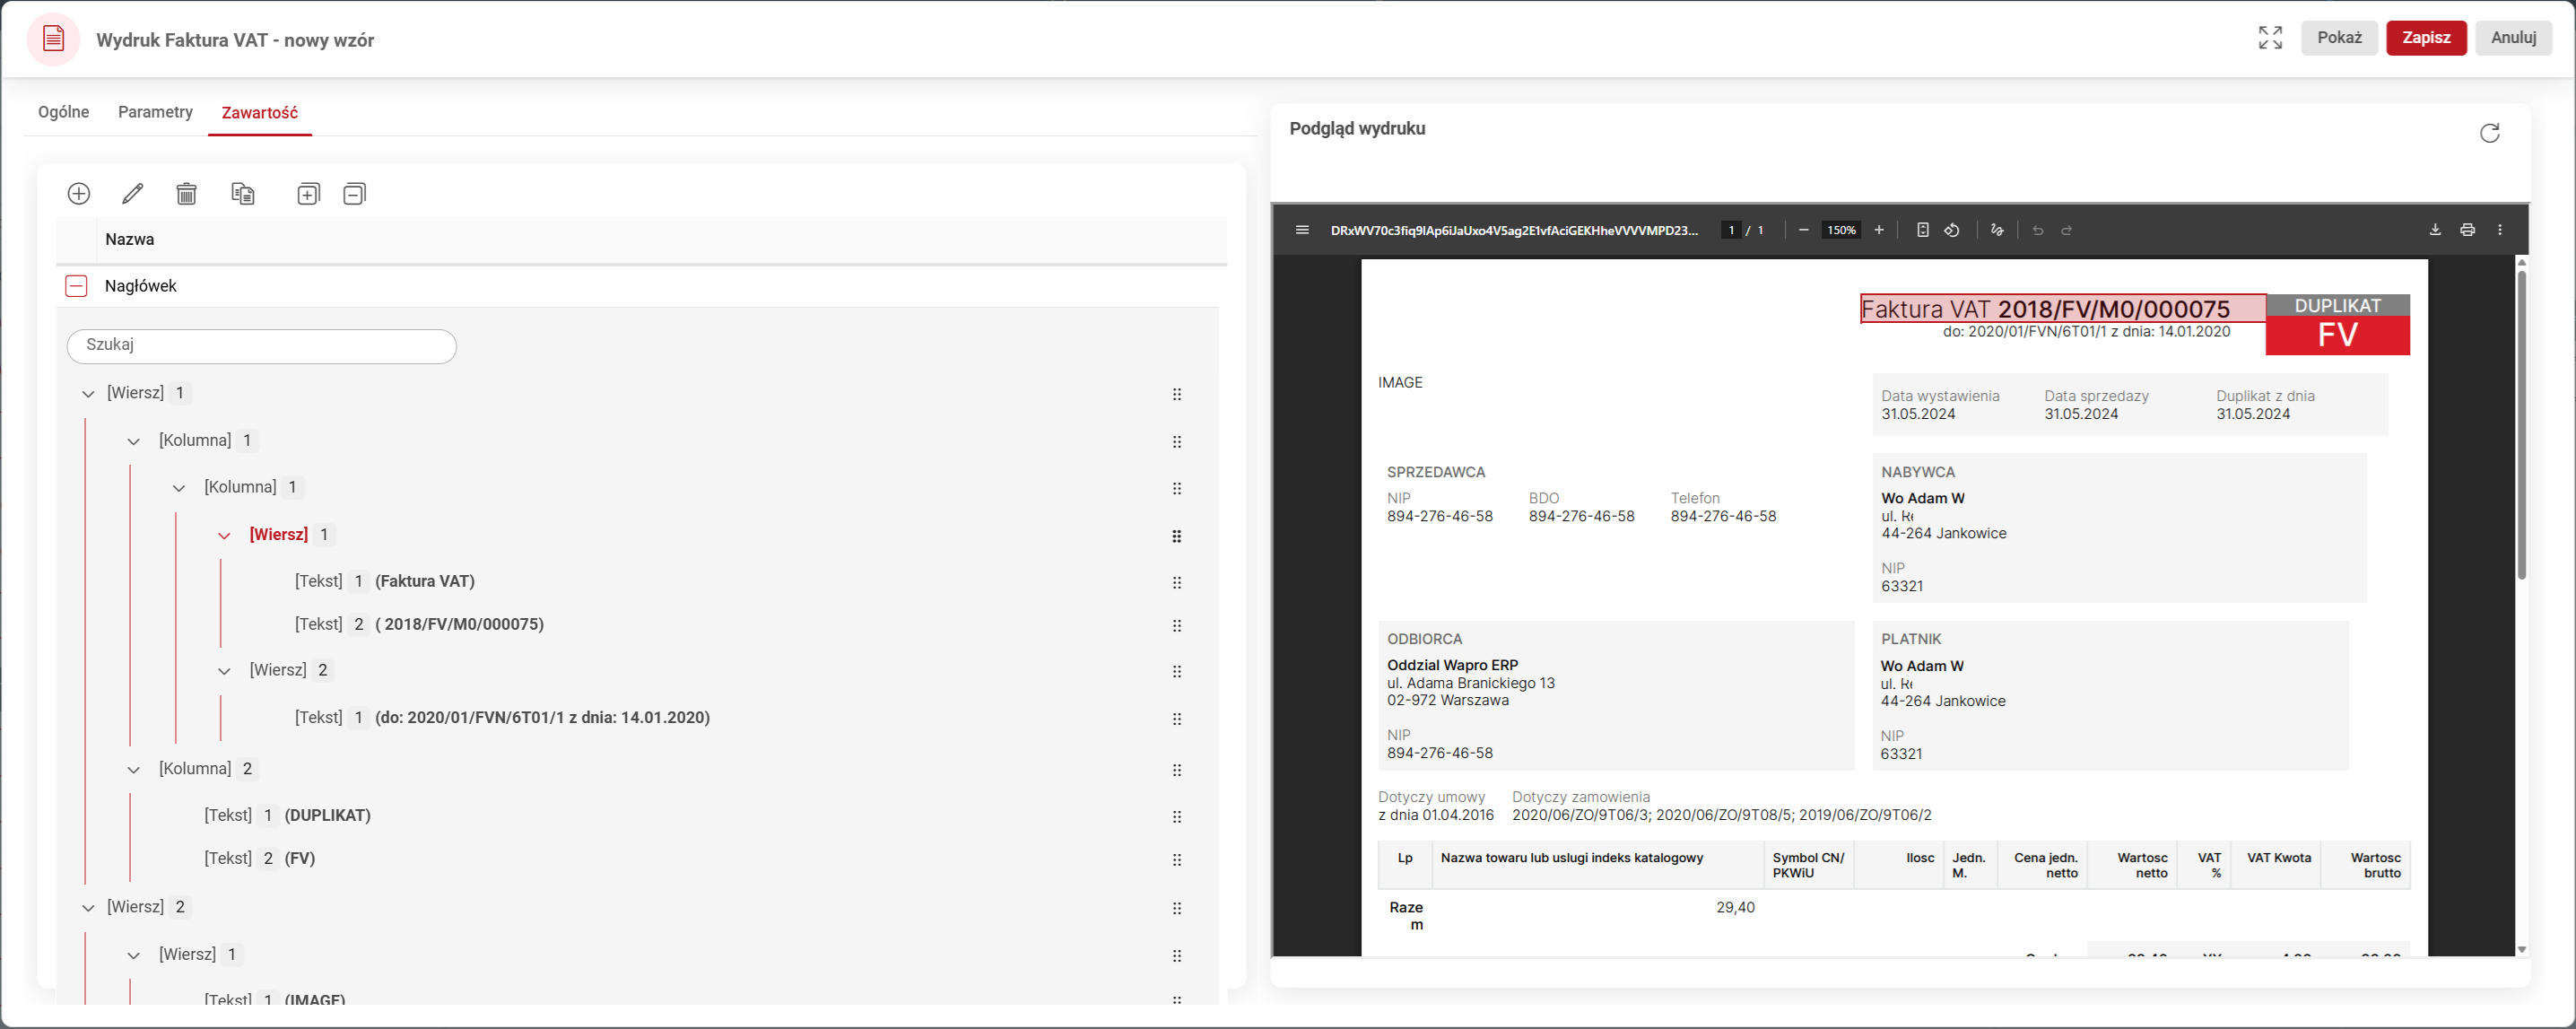Collapse the [Kolumna] 2 tree node
Image resolution: width=2576 pixels, height=1029 pixels.
tap(134, 770)
